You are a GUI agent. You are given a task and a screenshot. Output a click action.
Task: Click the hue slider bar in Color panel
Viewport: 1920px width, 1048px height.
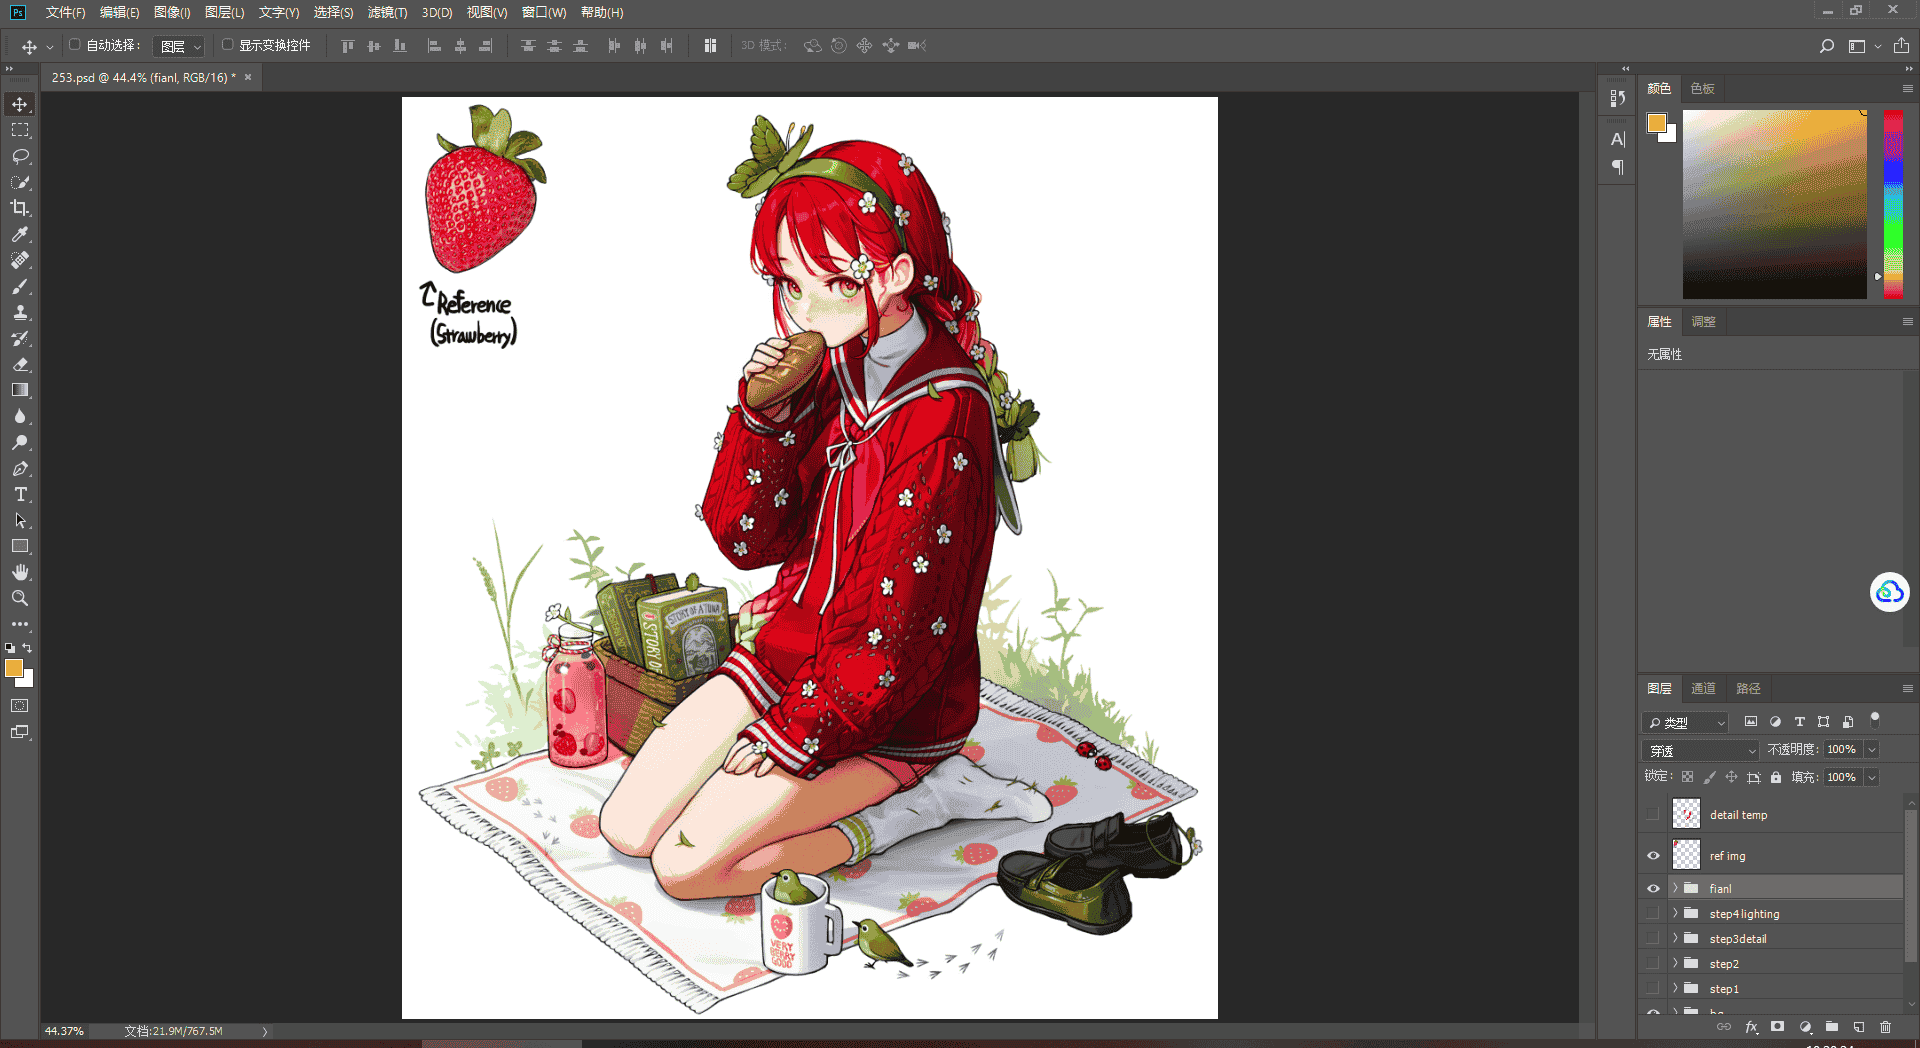[1893, 204]
